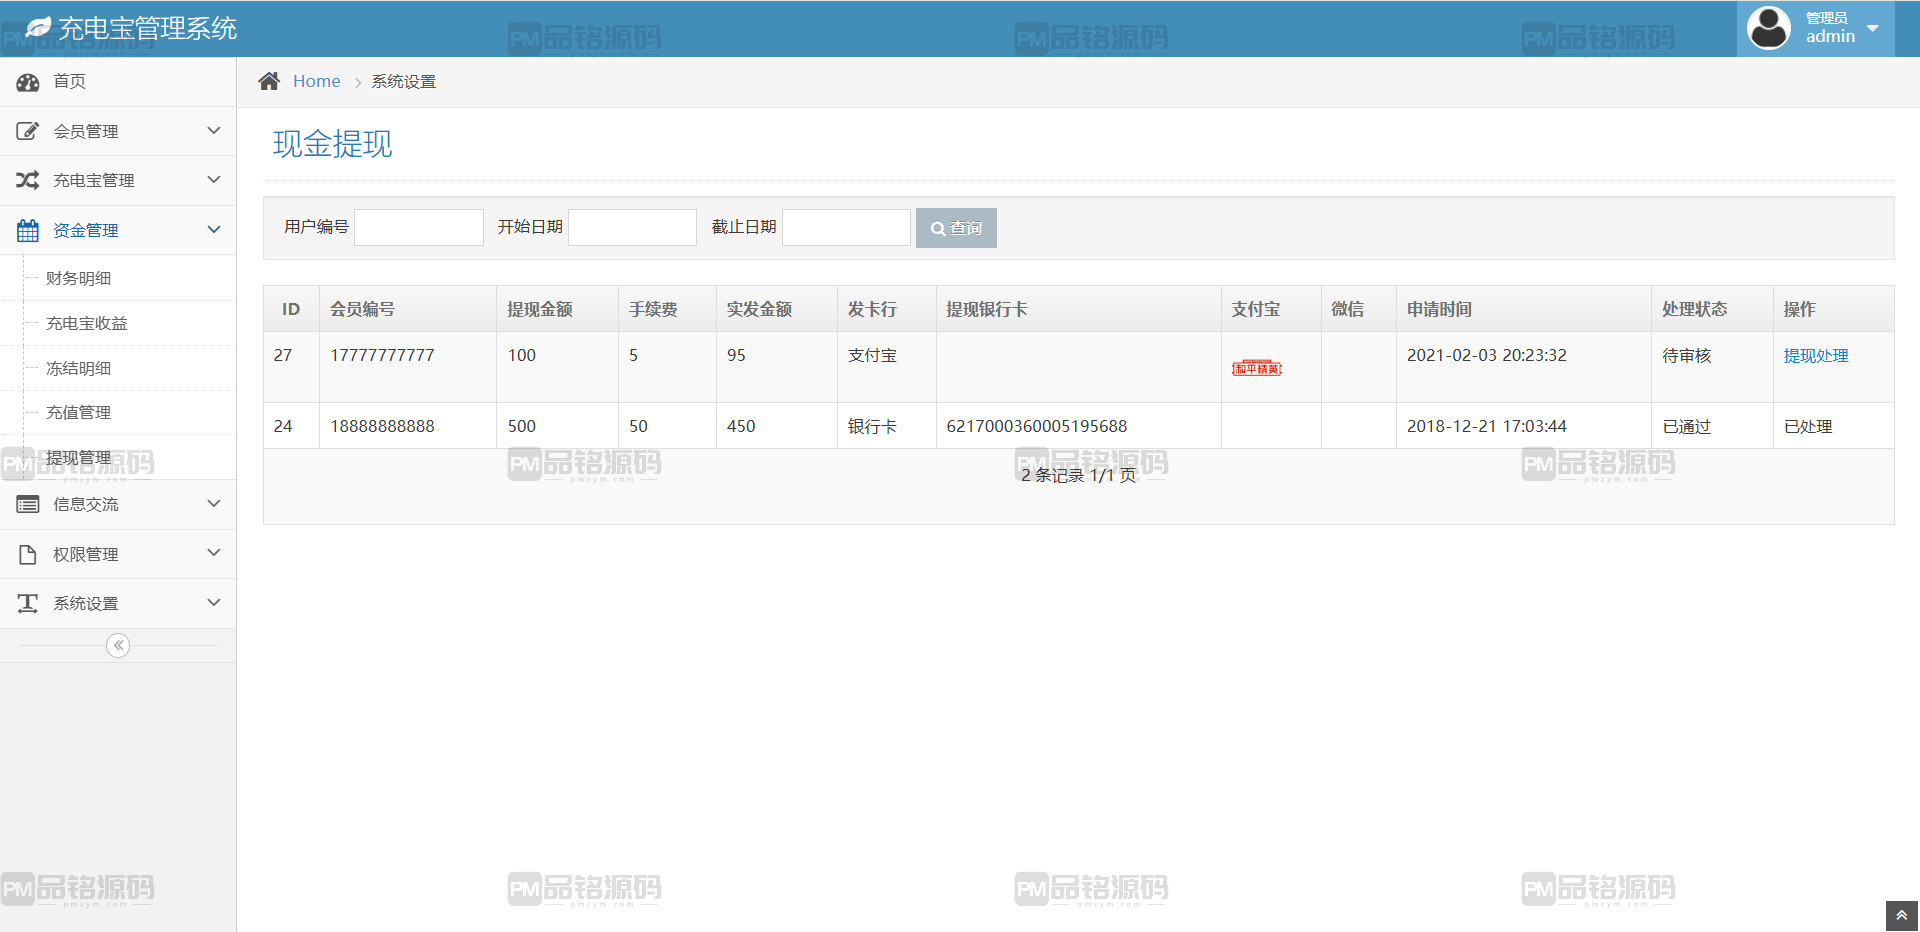The width and height of the screenshot is (1920, 932).
Task: Open 提现管理 submenu item
Action: coord(78,457)
